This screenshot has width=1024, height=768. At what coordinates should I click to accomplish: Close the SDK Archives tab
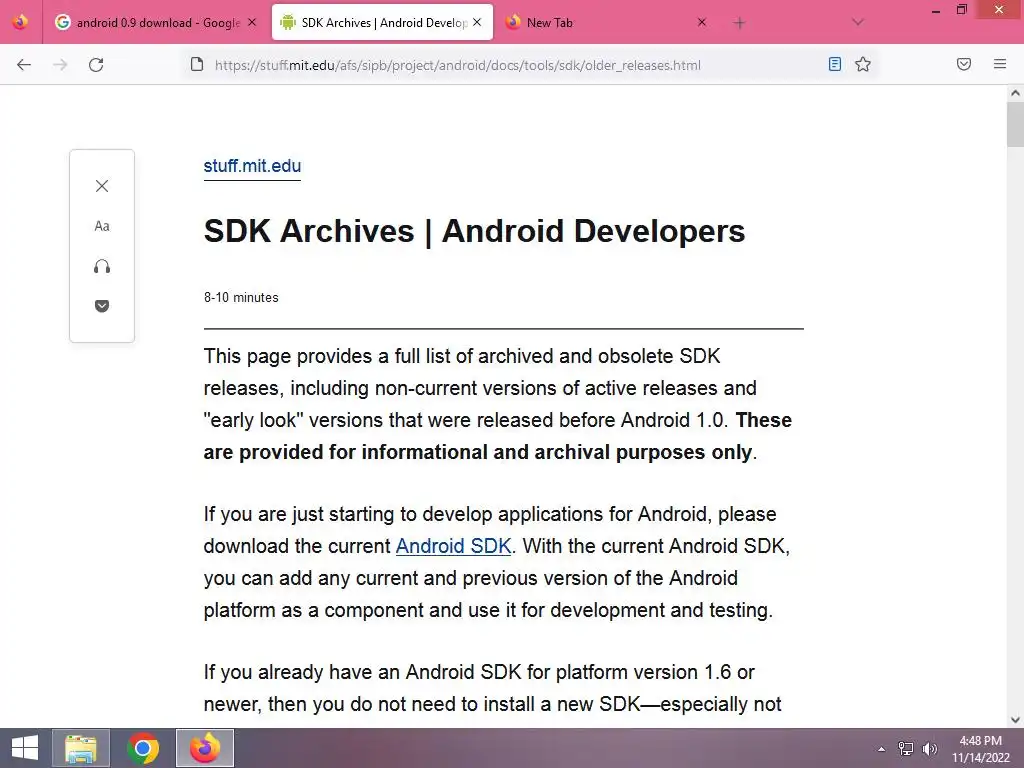coord(477,22)
